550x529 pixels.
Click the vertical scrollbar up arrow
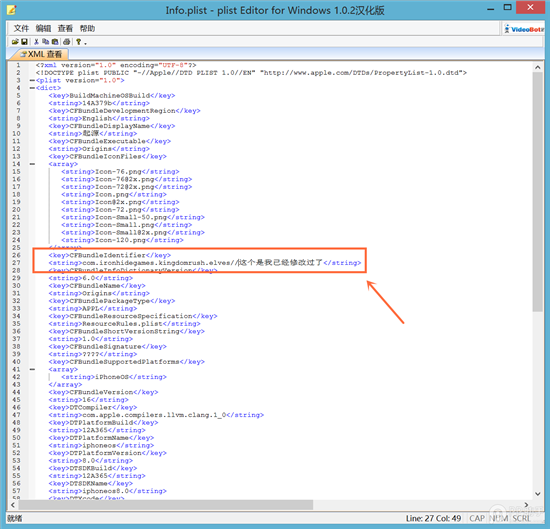pyautogui.click(x=537, y=67)
